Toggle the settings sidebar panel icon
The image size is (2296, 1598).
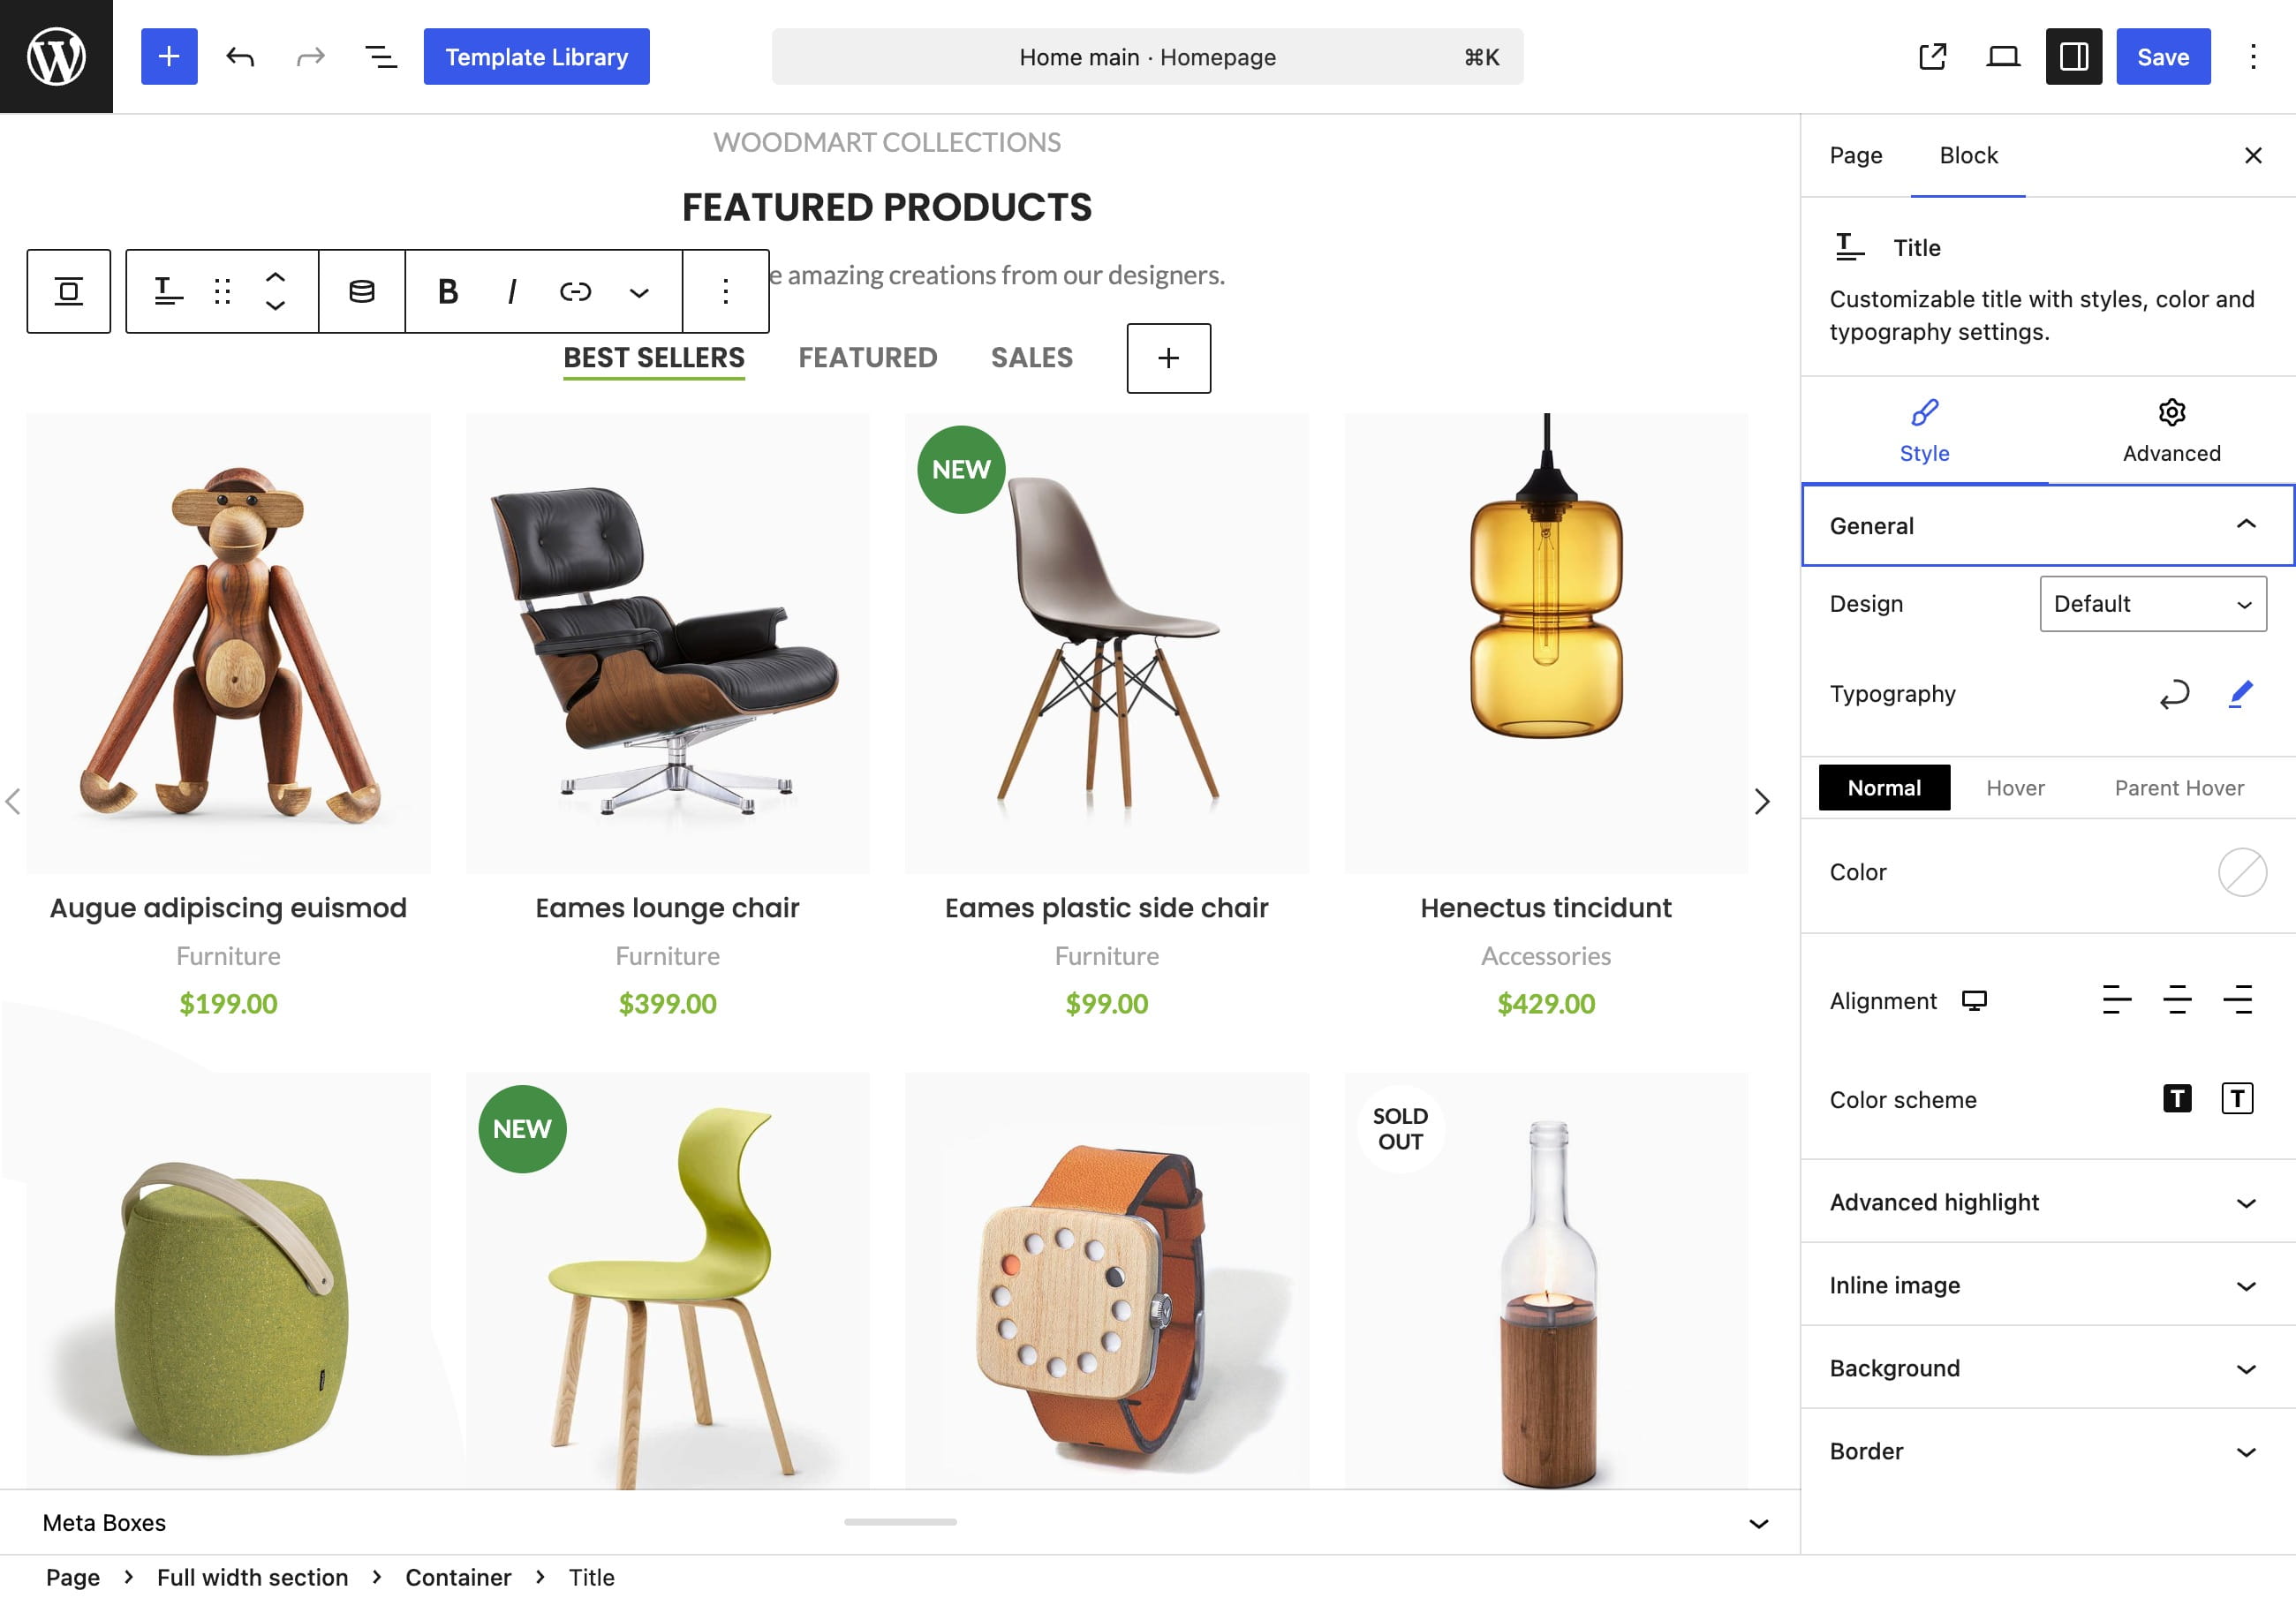pos(2073,57)
